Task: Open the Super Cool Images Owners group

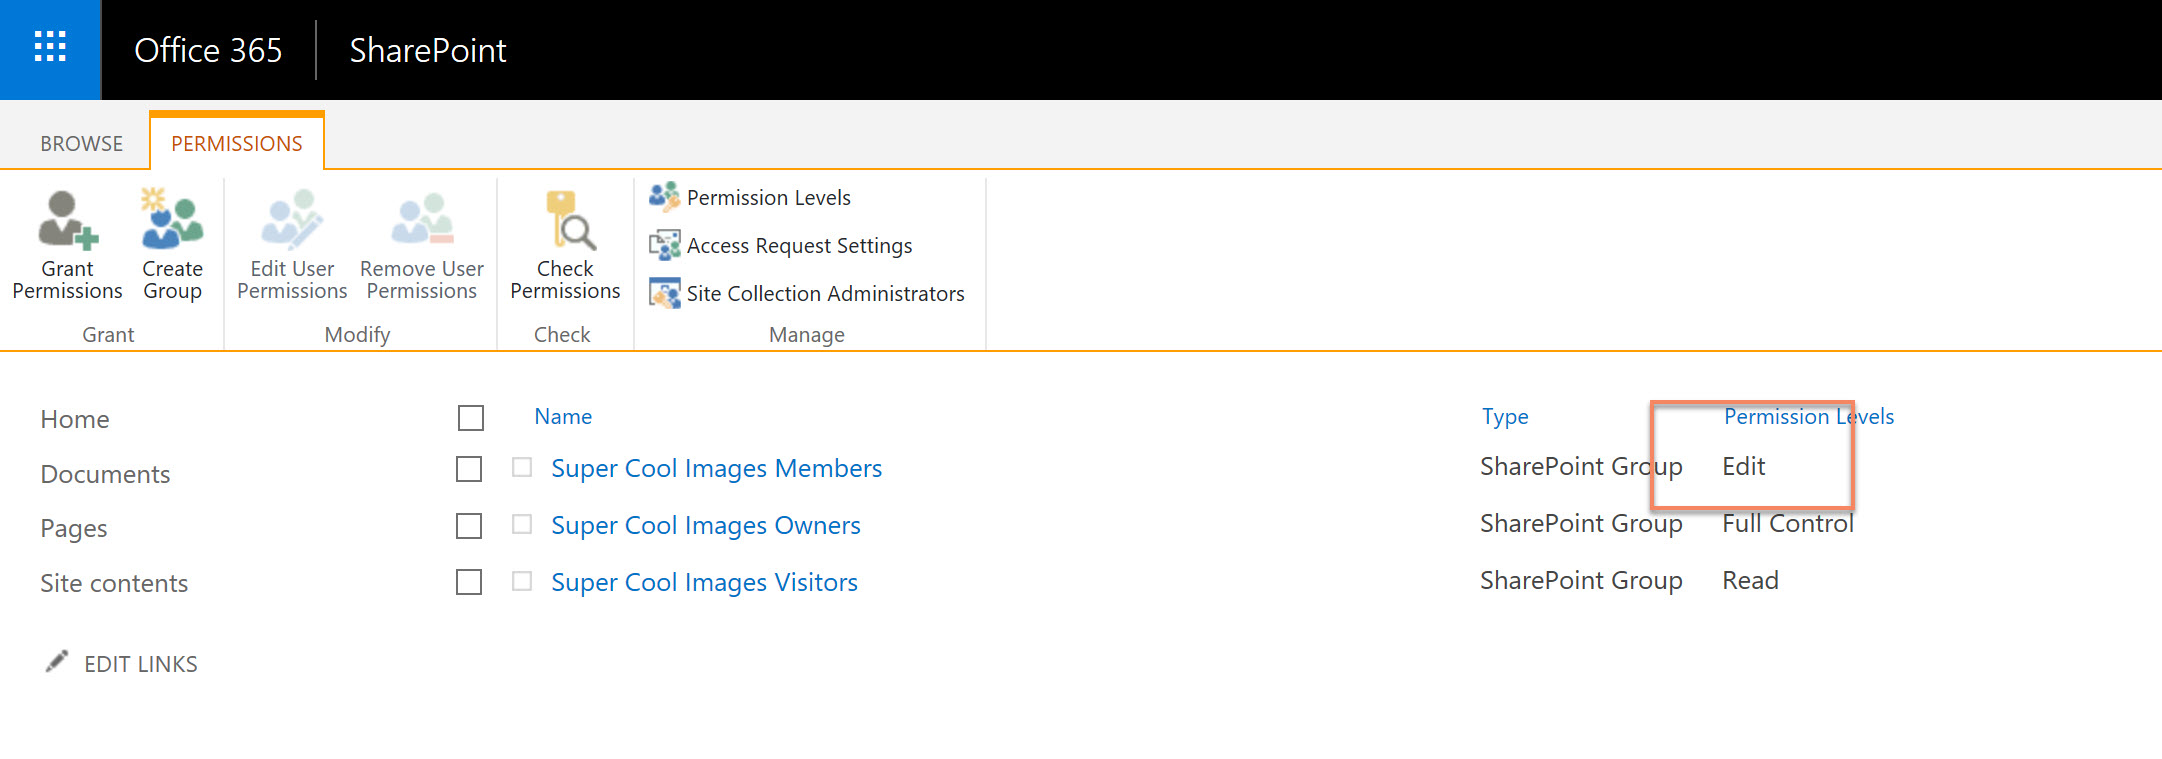Action: pos(706,525)
